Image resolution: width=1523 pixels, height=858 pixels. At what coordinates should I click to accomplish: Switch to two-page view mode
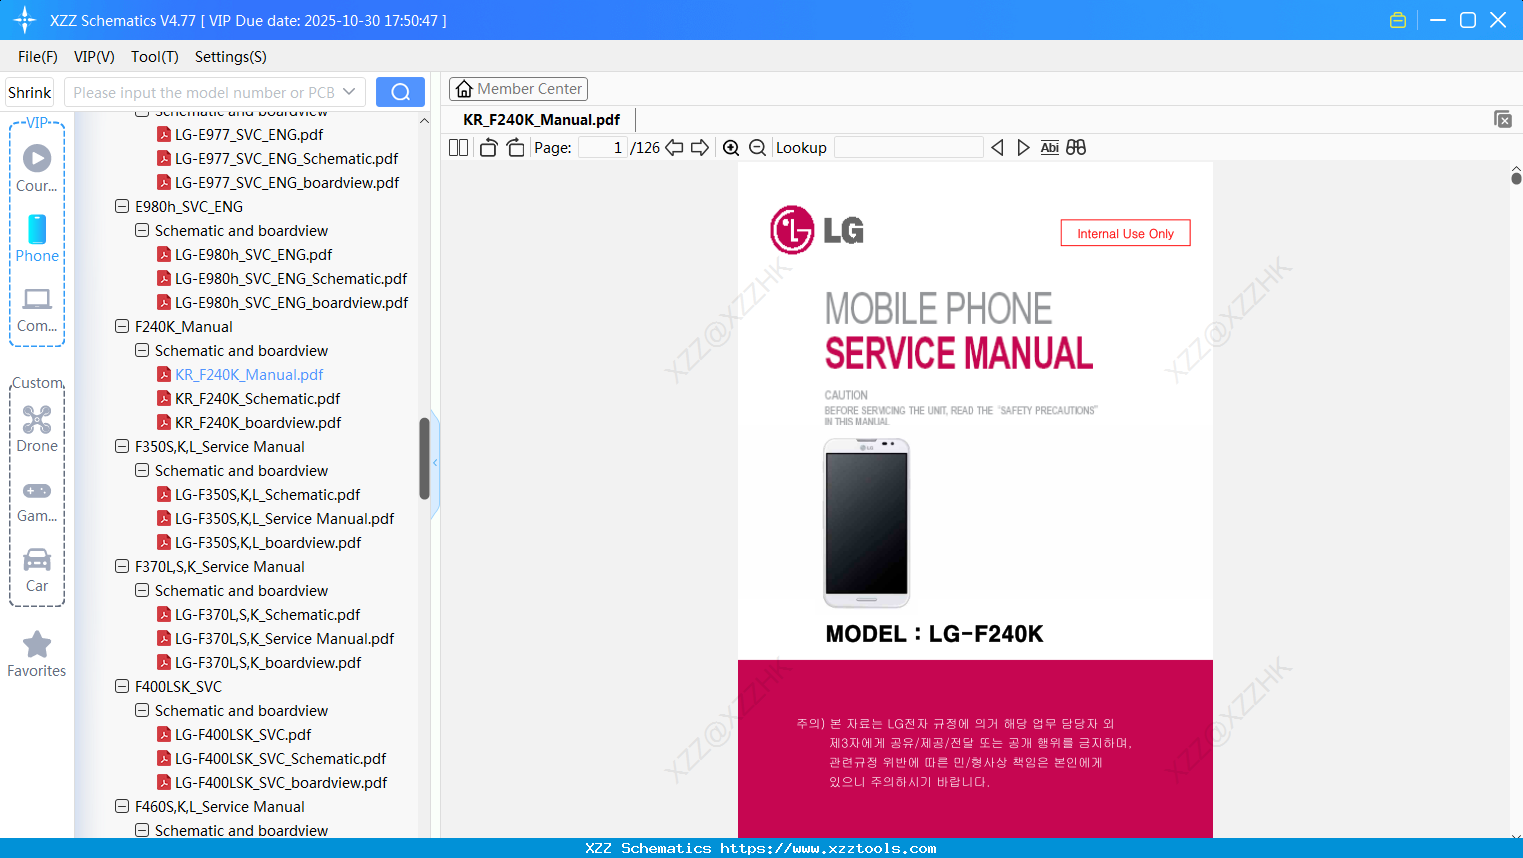pyautogui.click(x=457, y=147)
